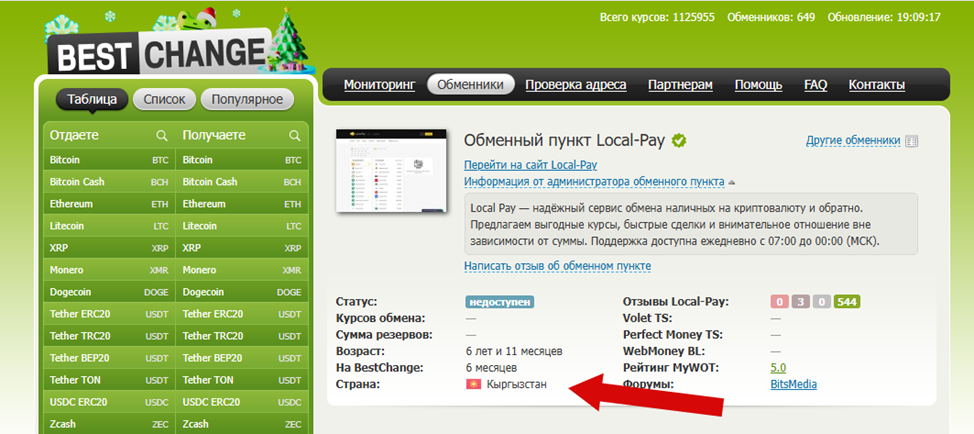Select USDC ERC20 in the Получаете column
This screenshot has width=974, height=434.
242,402
